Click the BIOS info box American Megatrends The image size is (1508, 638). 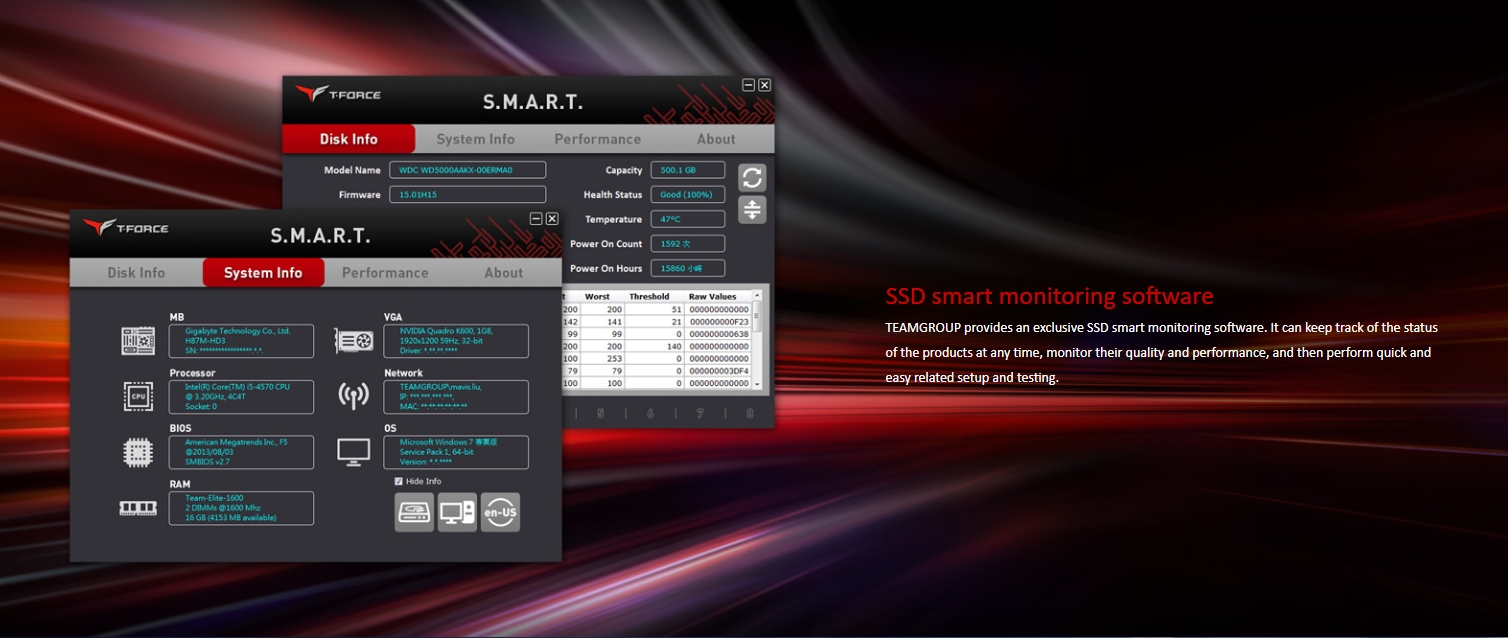[241, 452]
